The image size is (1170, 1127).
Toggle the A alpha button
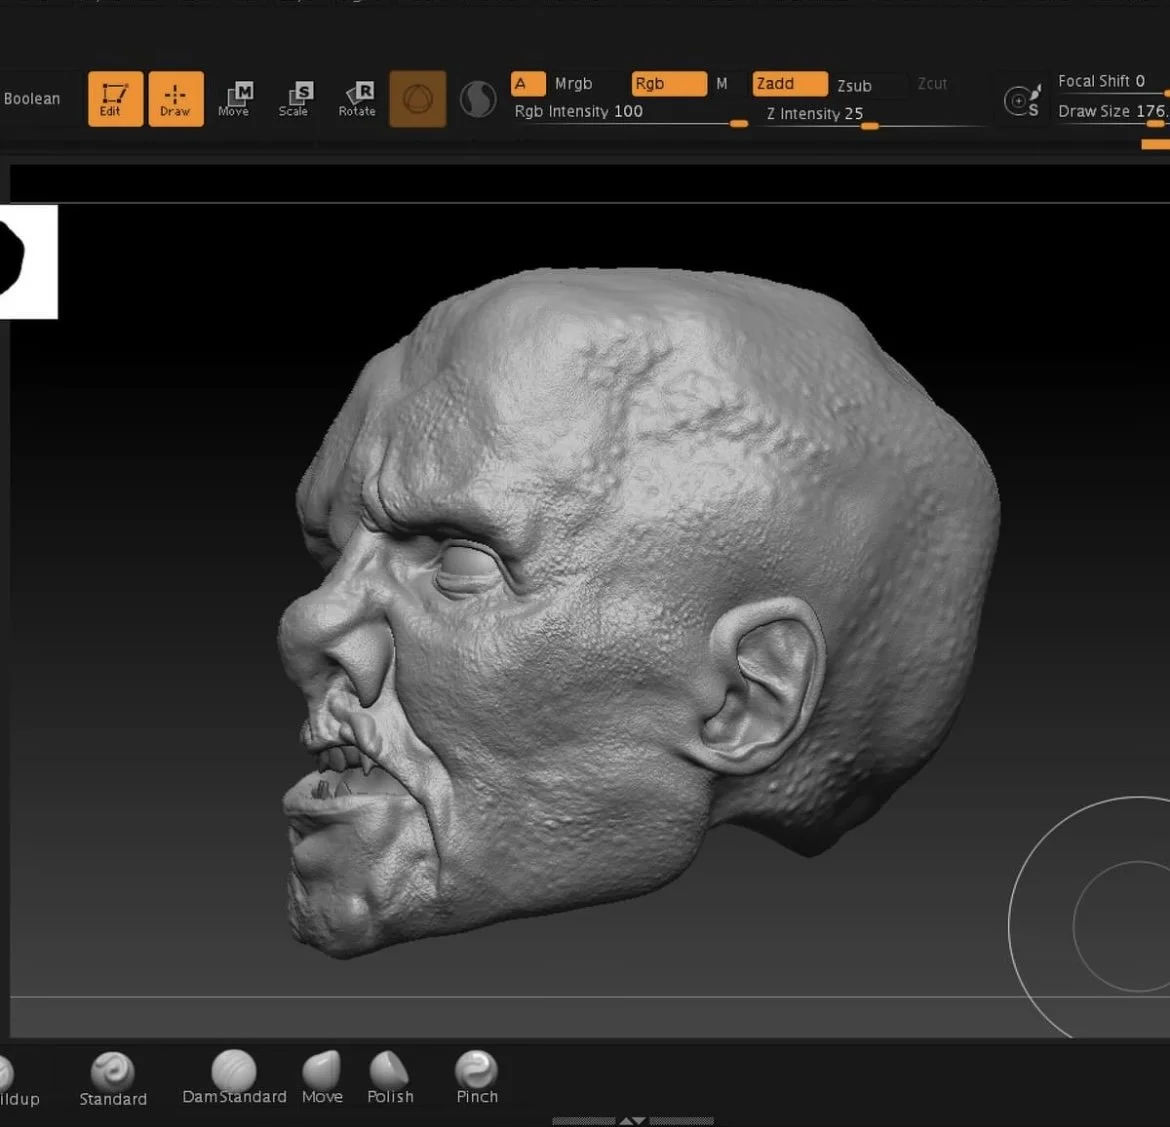coord(528,84)
